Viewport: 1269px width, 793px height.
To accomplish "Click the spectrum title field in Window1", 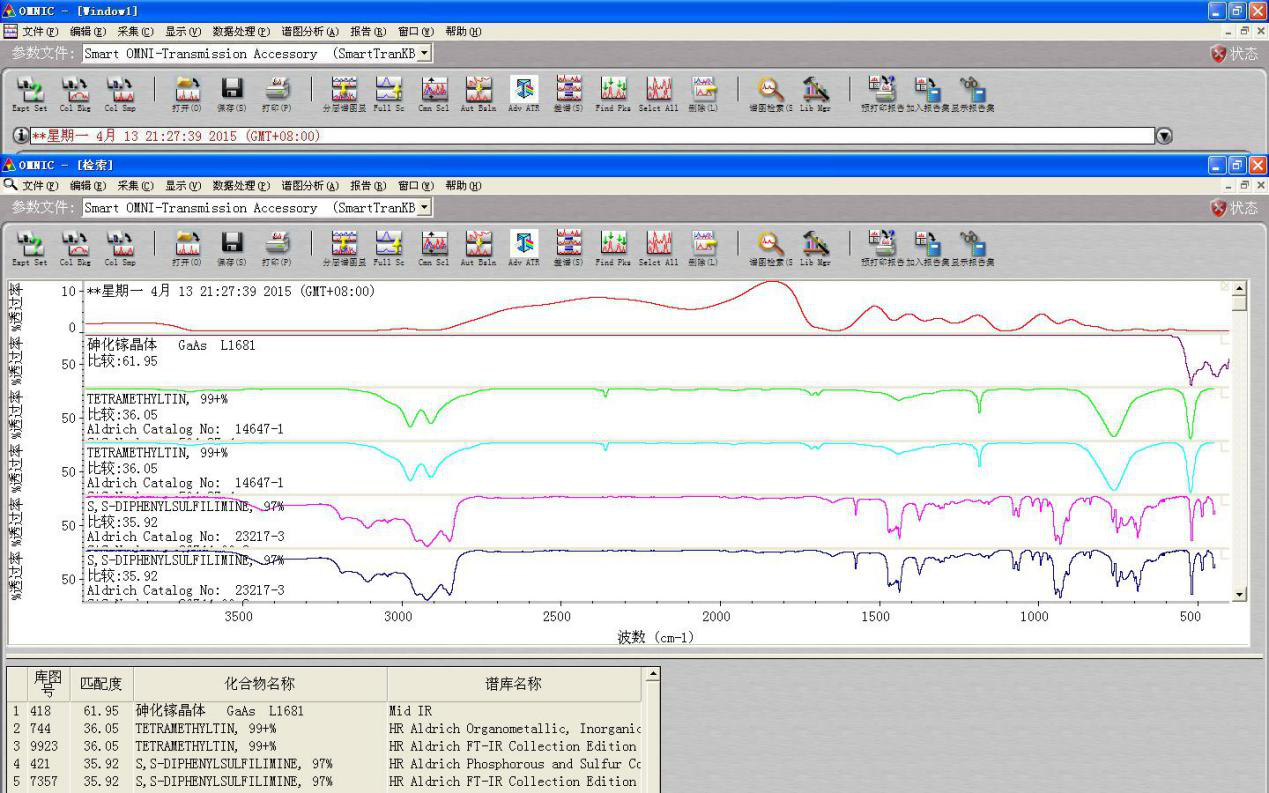I will tap(593, 136).
